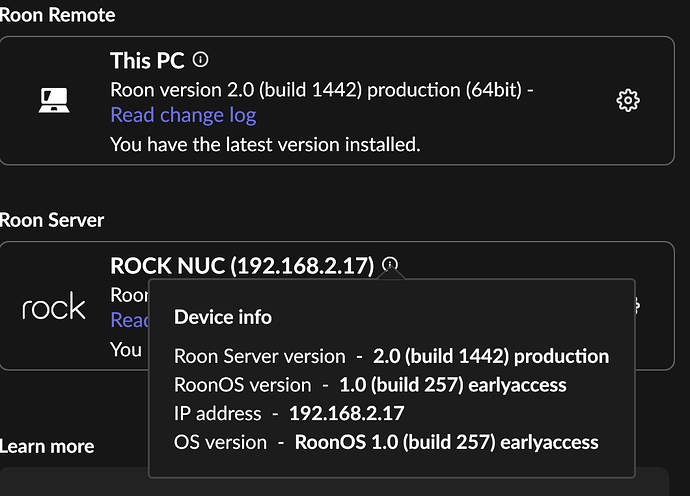Click RoonOS version 1.0 build 257 value
Viewport: 690px width, 496px height.
(453, 385)
